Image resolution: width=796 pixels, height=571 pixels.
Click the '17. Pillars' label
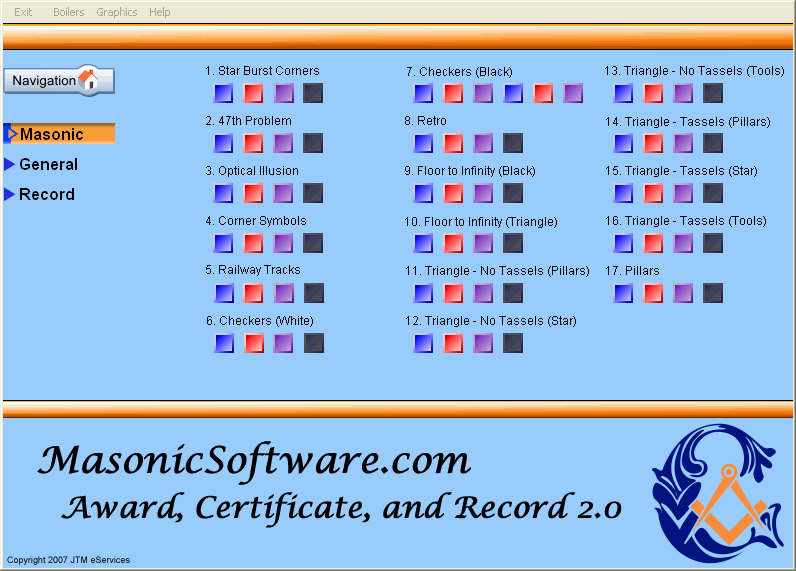pos(632,271)
